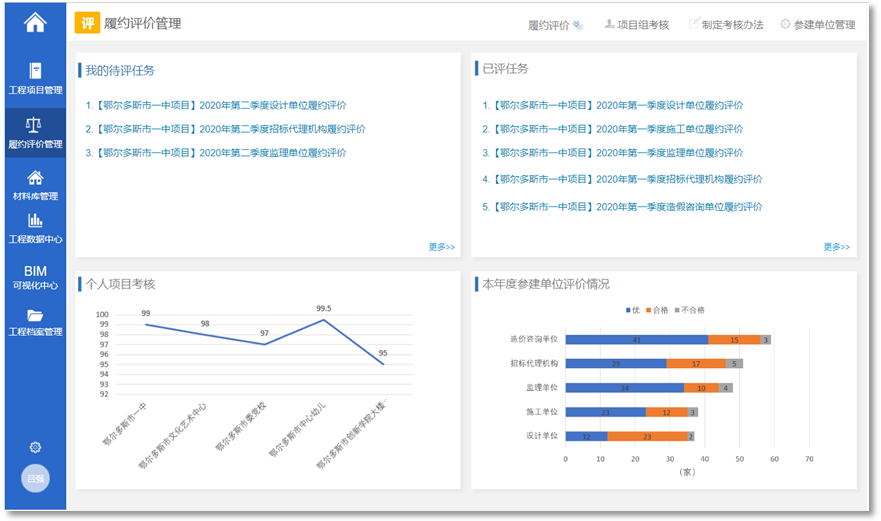The image size is (881, 521).
Task: Click 更多>> under 已评任务
Action: point(836,246)
